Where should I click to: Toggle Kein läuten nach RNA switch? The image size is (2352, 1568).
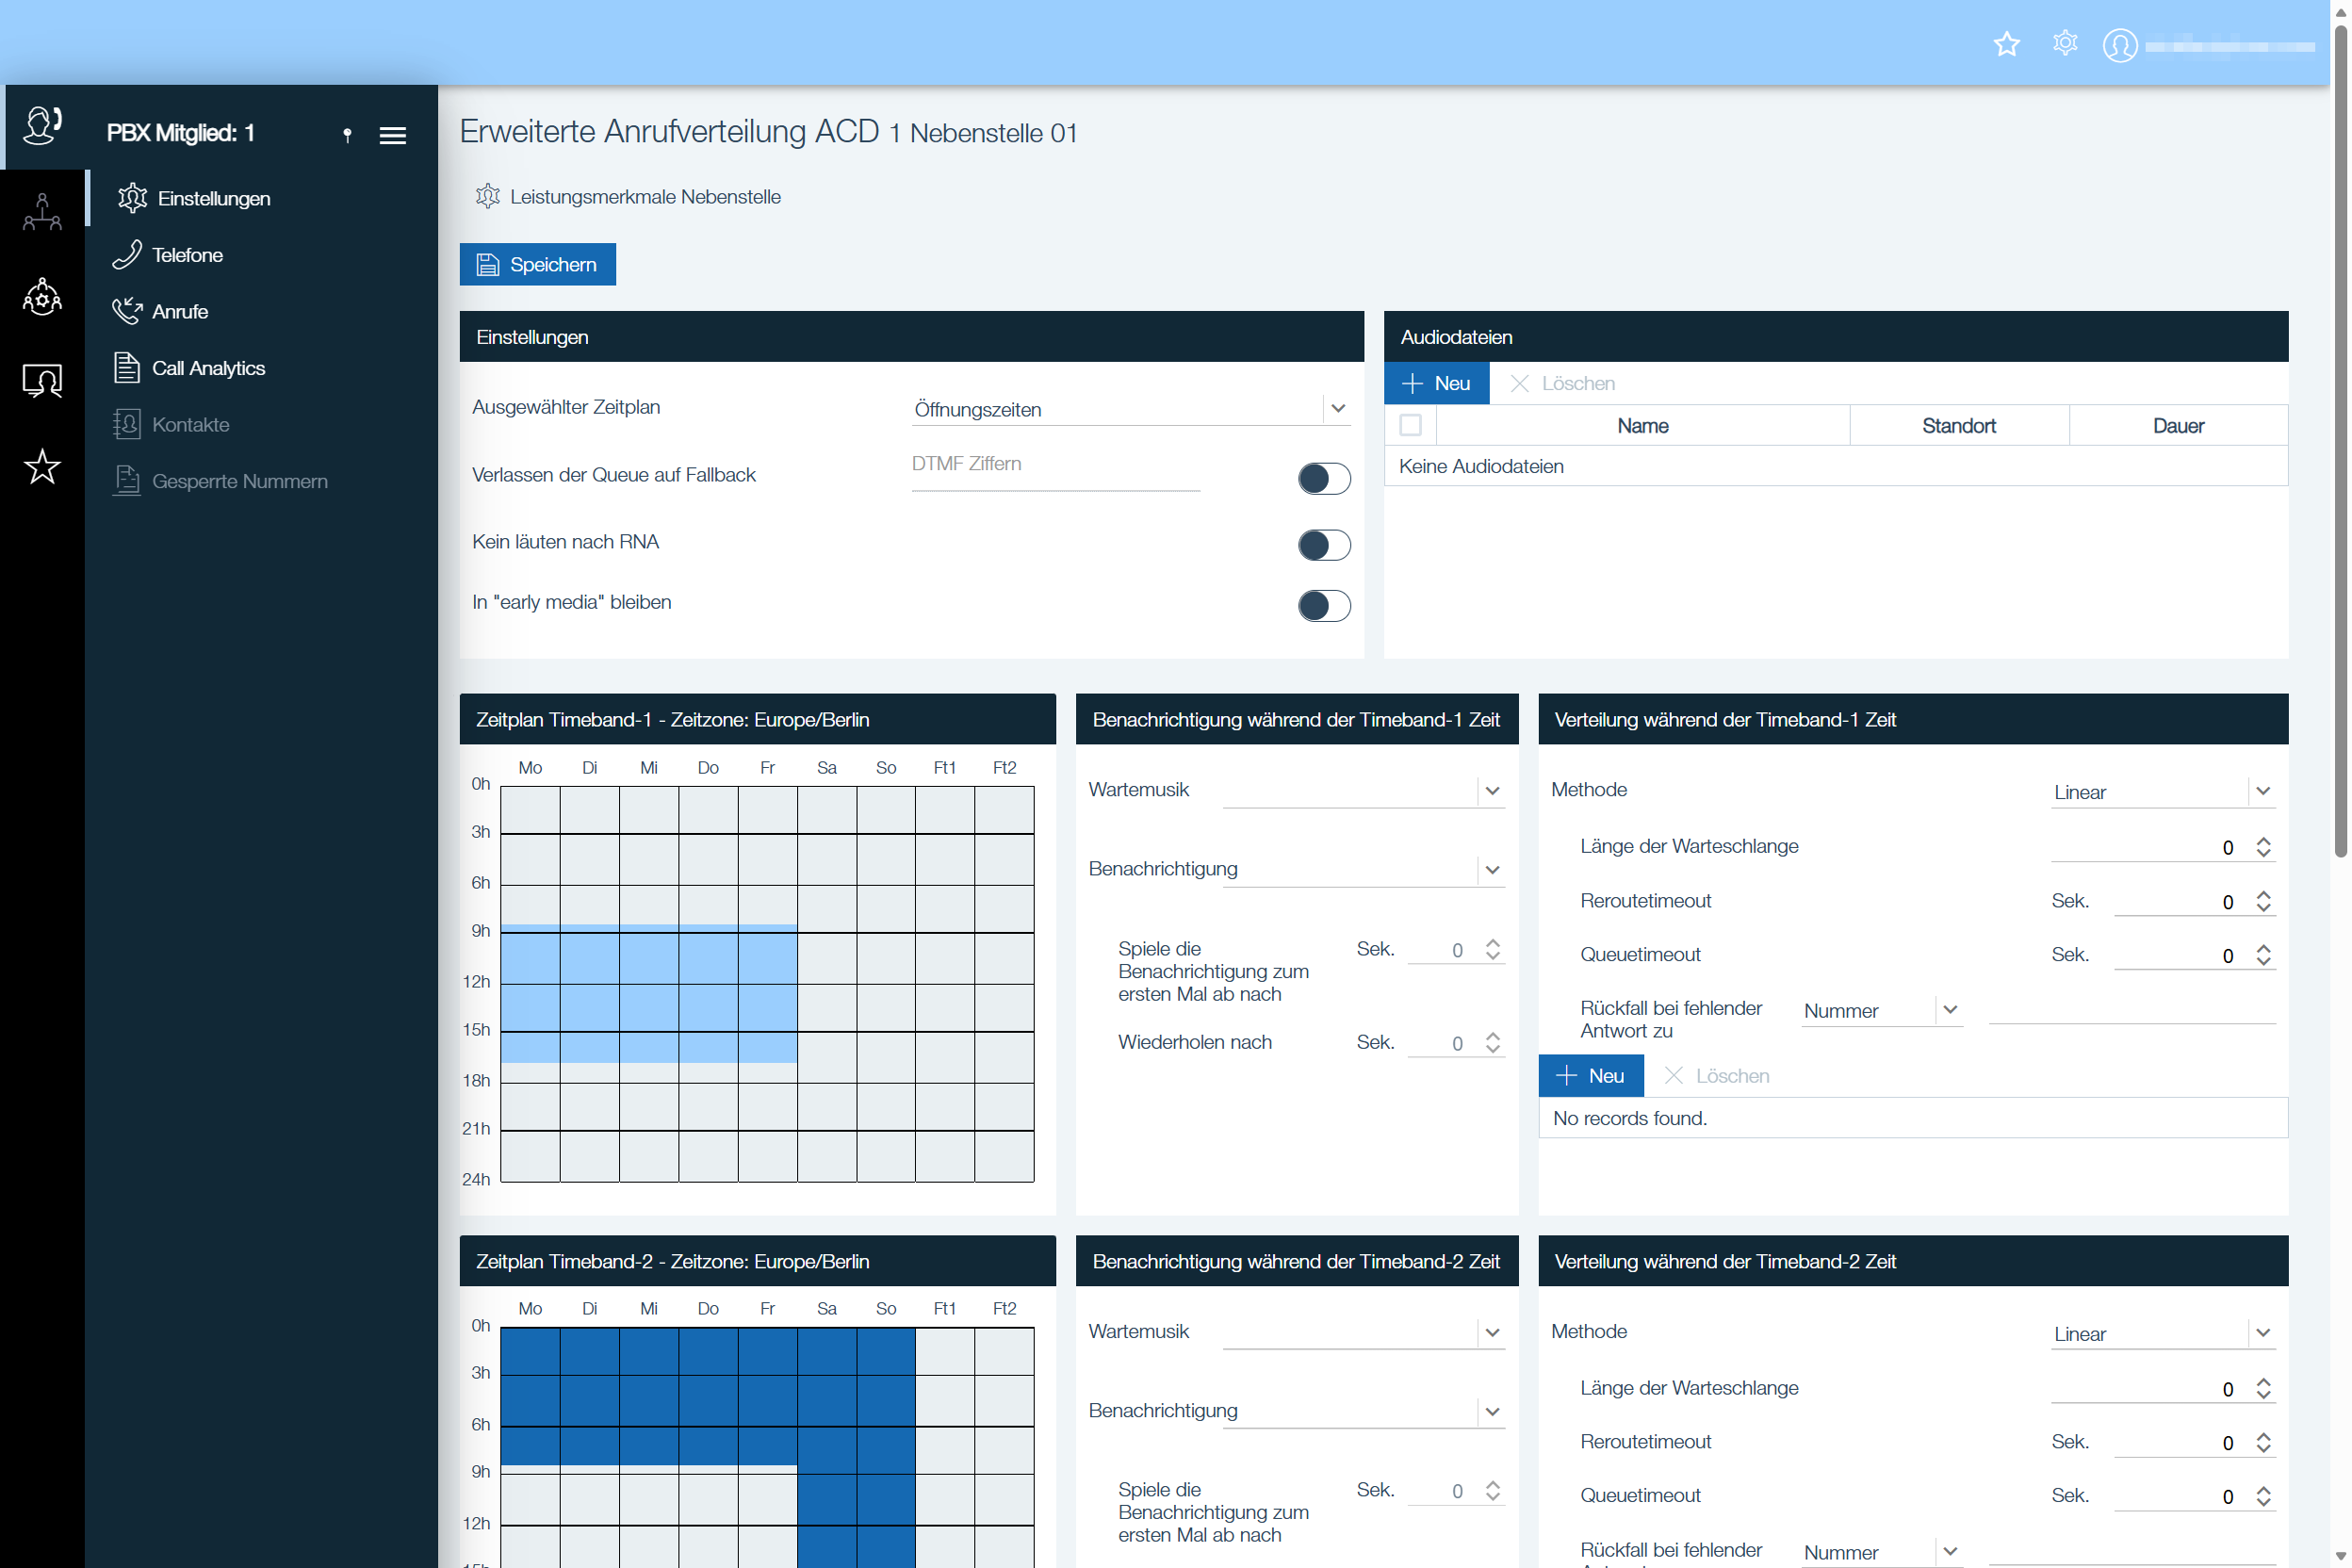[x=1323, y=545]
